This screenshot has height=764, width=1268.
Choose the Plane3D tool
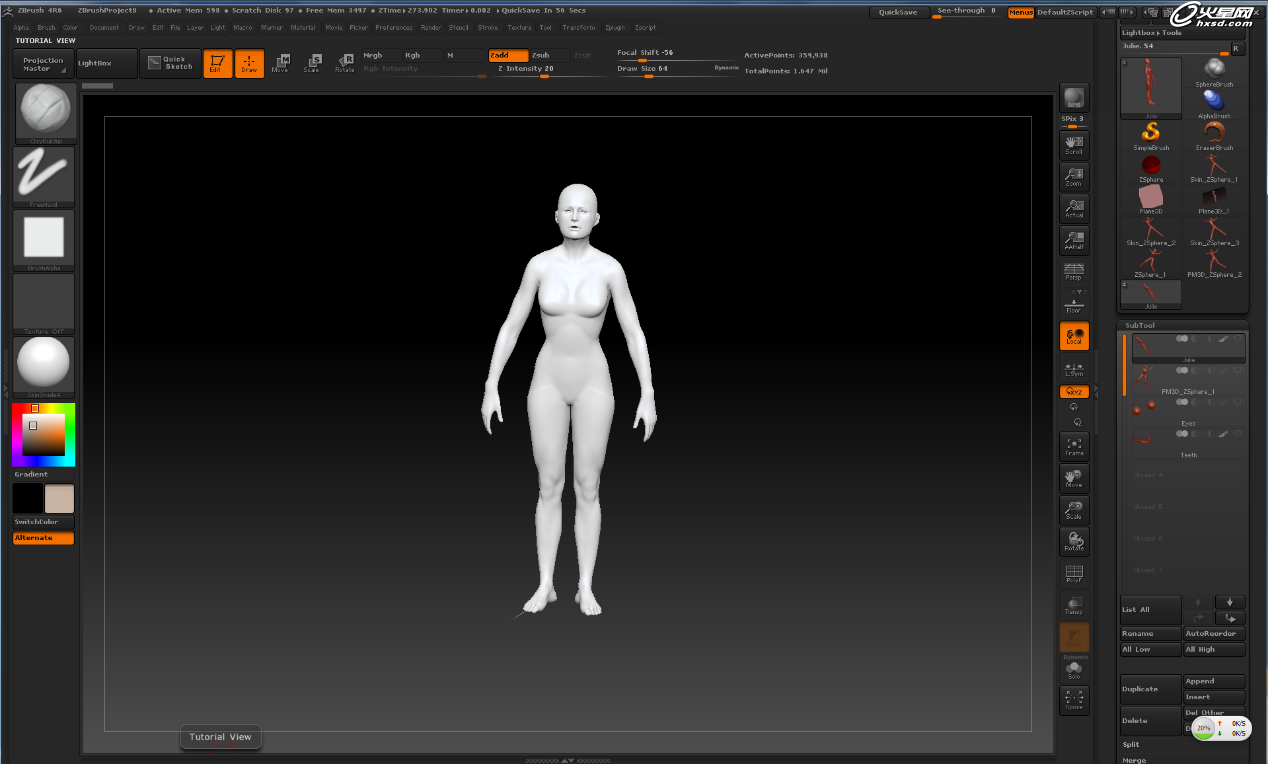[x=1151, y=200]
